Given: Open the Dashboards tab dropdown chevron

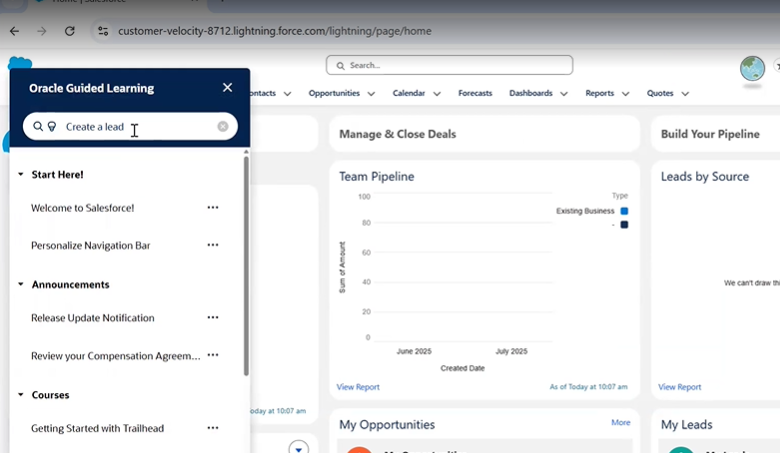Looking at the screenshot, I should pyautogui.click(x=564, y=93).
